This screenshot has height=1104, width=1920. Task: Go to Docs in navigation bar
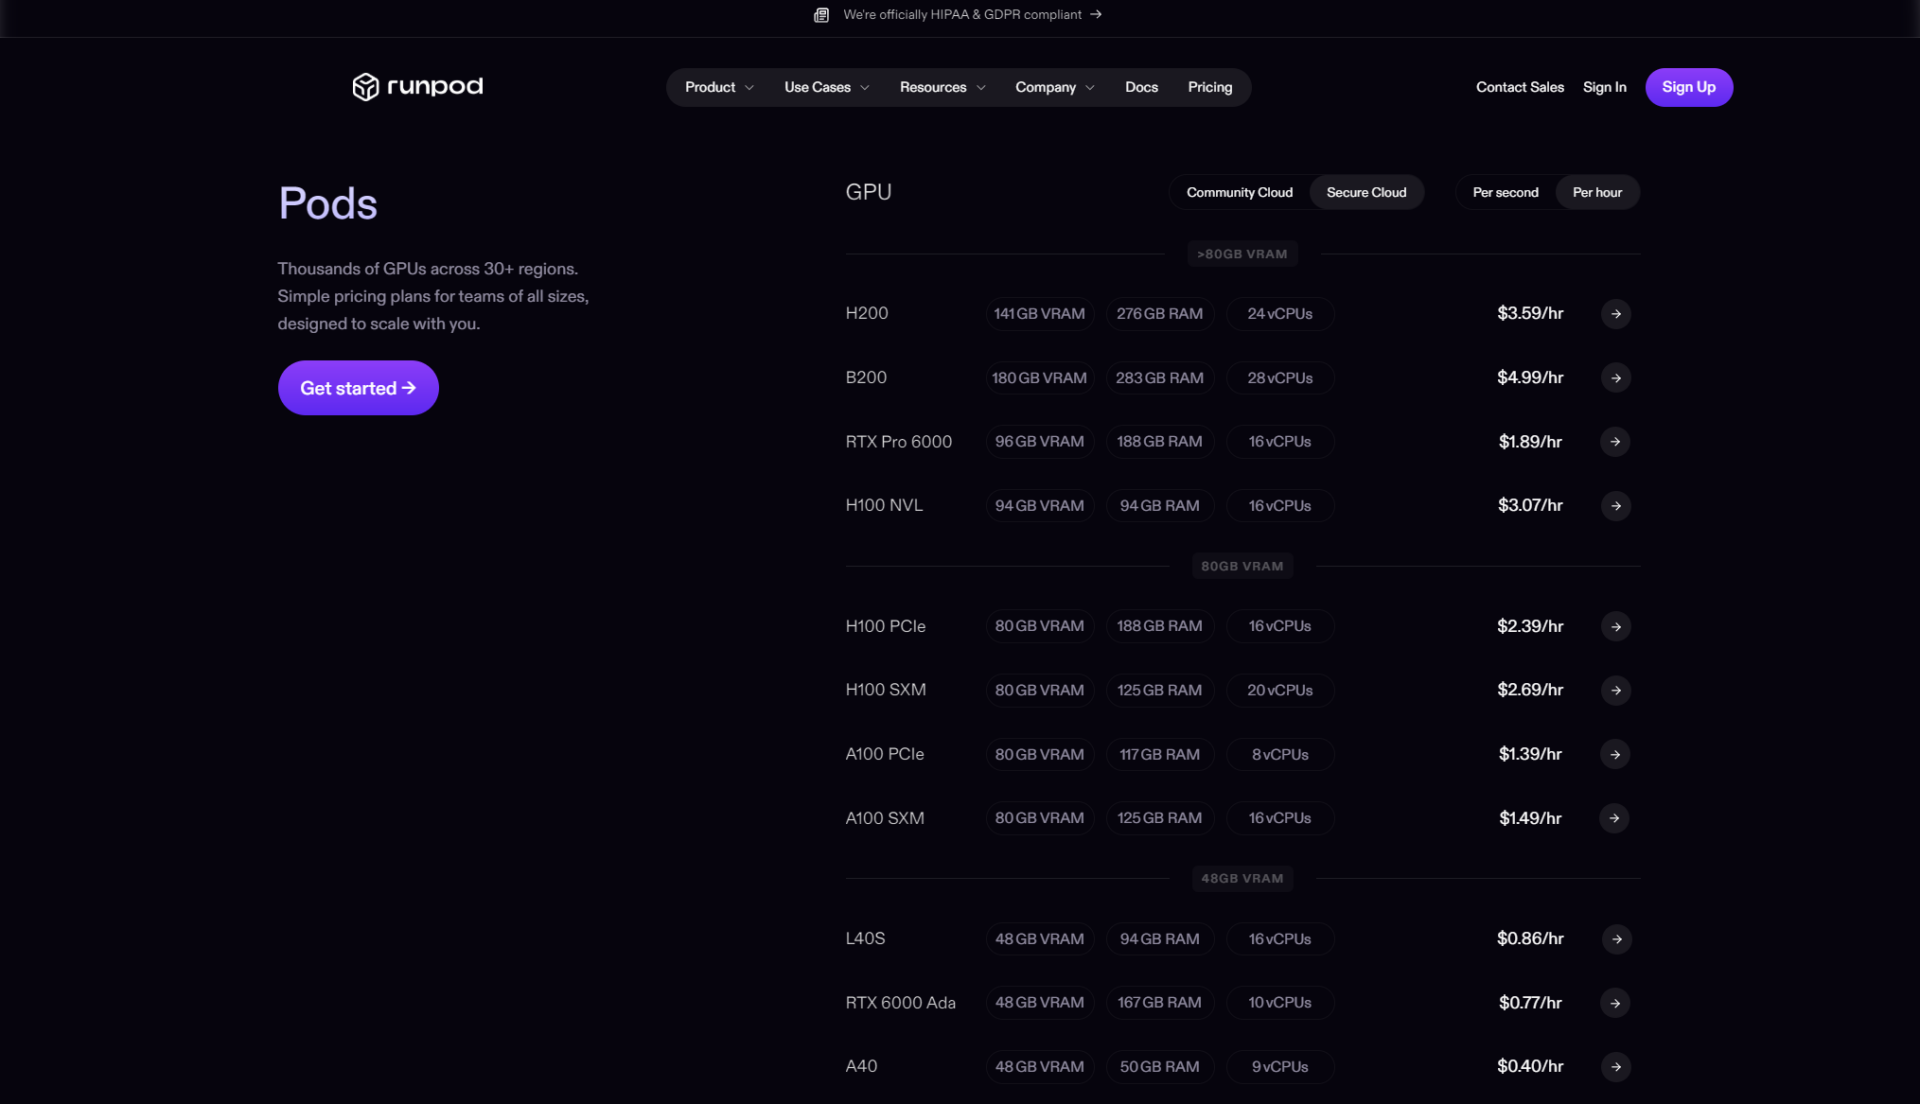pyautogui.click(x=1141, y=88)
